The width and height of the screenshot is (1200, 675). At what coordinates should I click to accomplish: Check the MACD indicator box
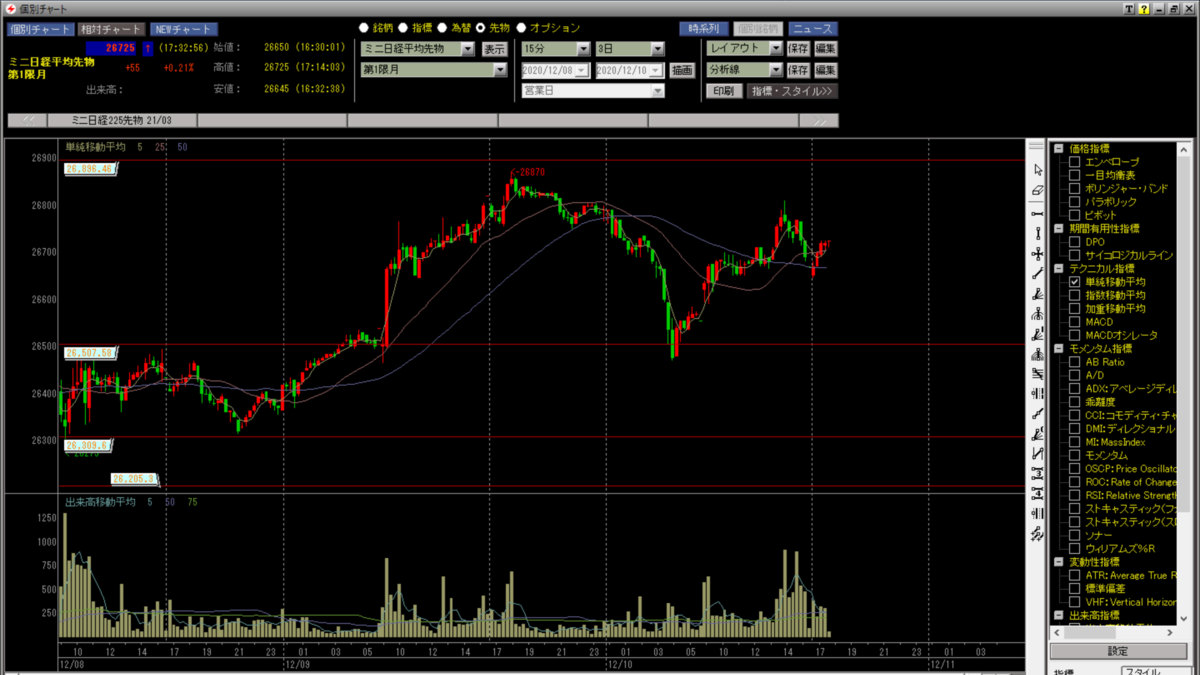tap(1075, 322)
